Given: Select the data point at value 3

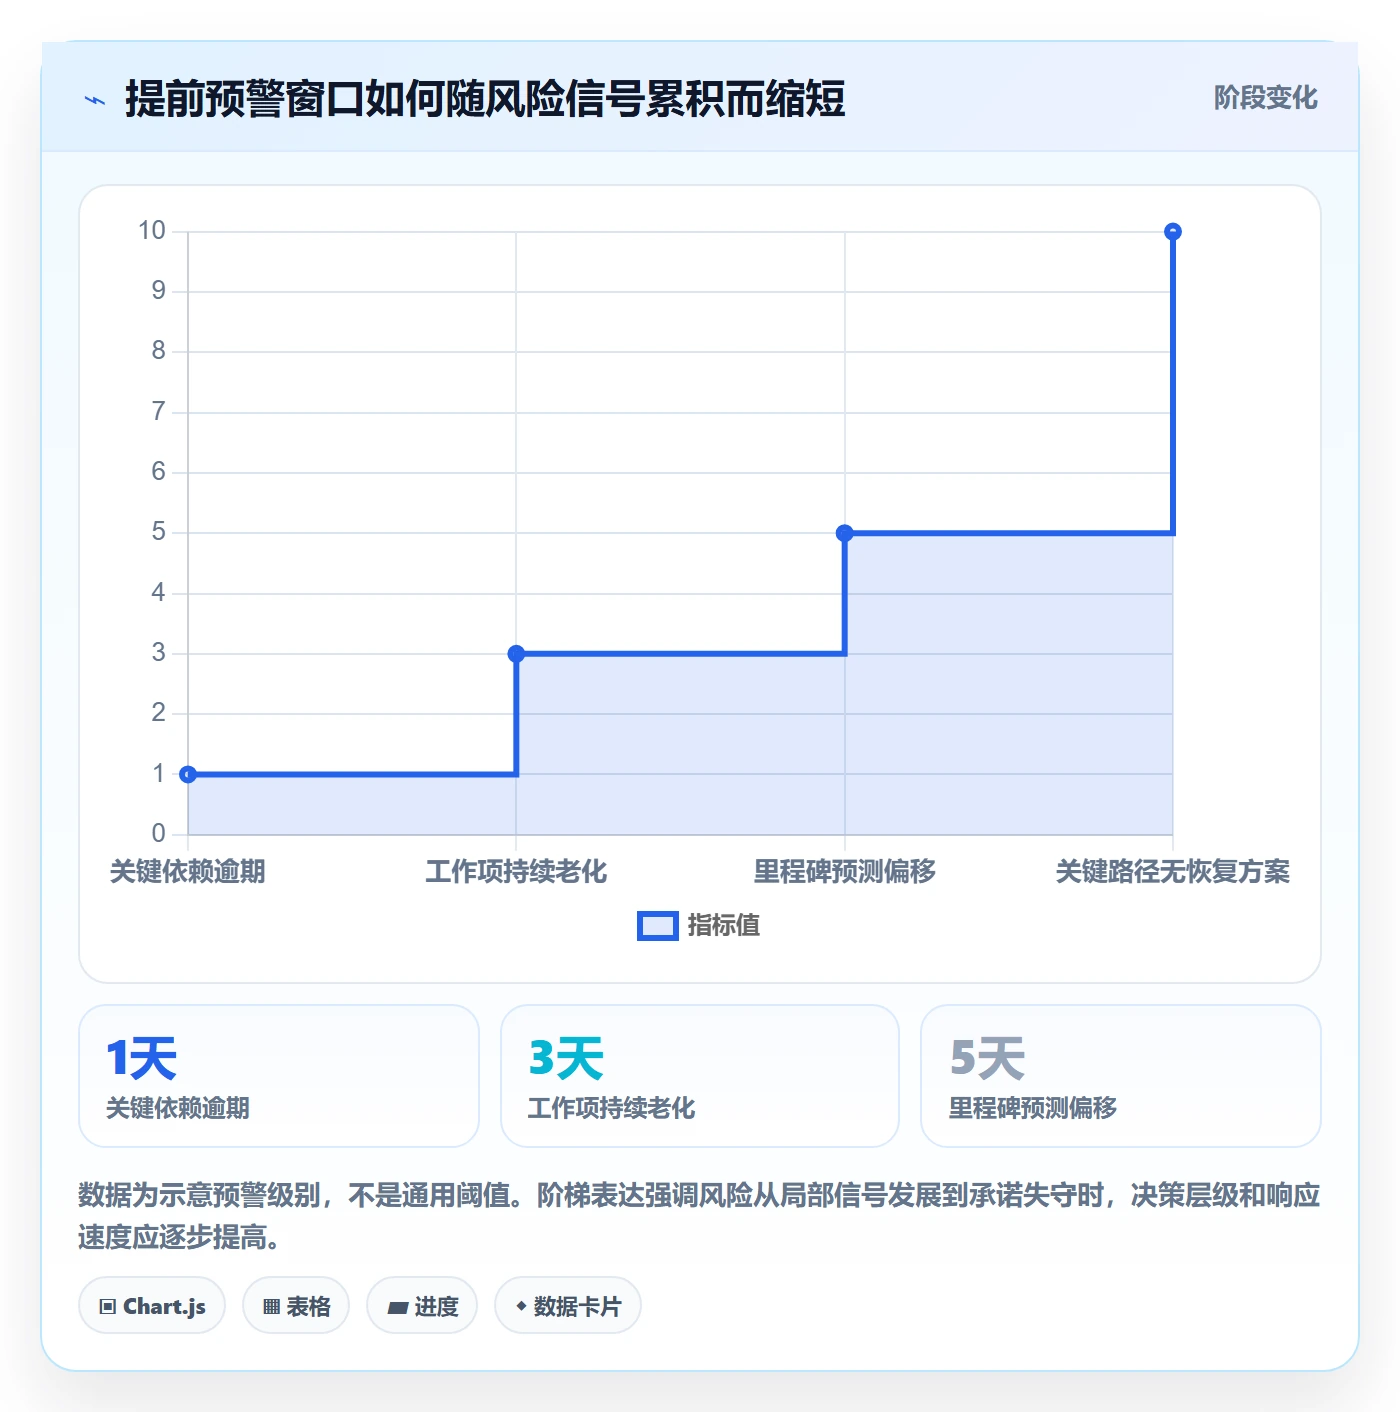Looking at the screenshot, I should (516, 654).
